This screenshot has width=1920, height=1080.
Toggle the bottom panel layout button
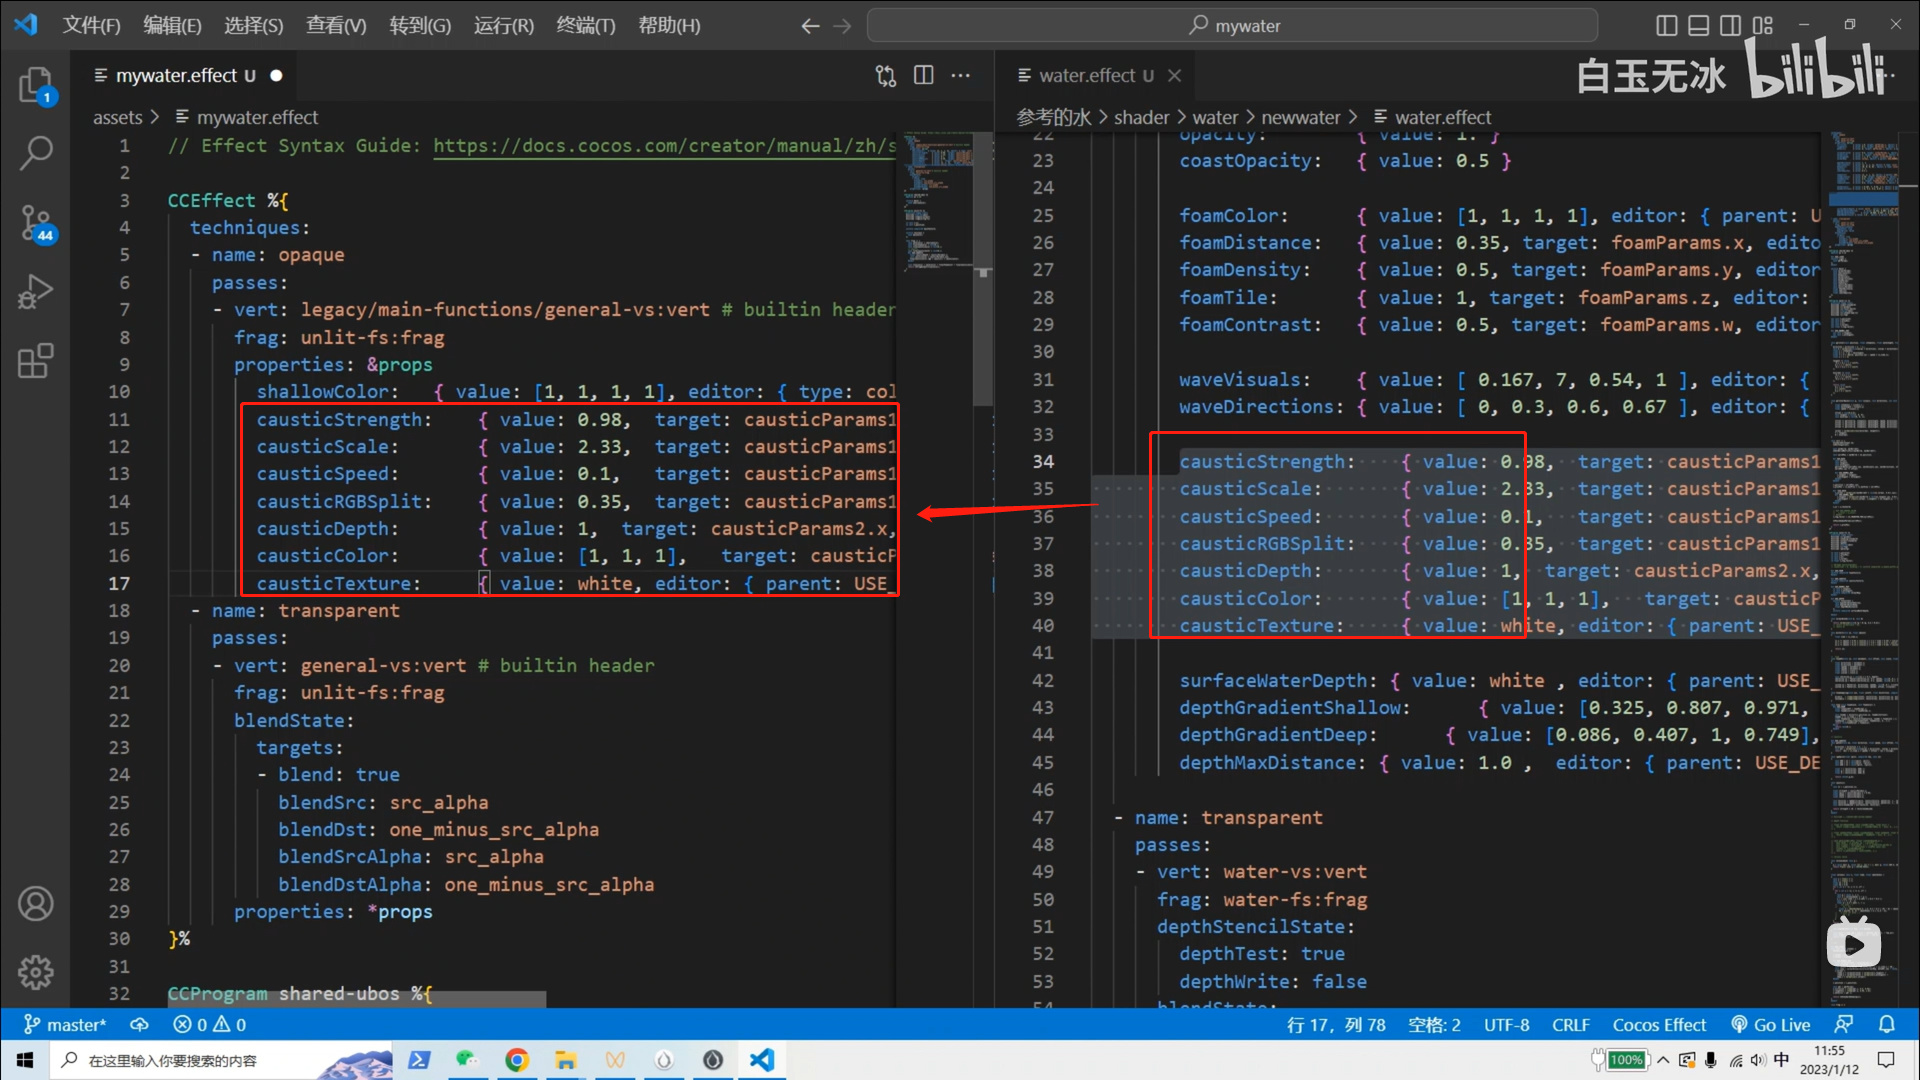[1698, 25]
